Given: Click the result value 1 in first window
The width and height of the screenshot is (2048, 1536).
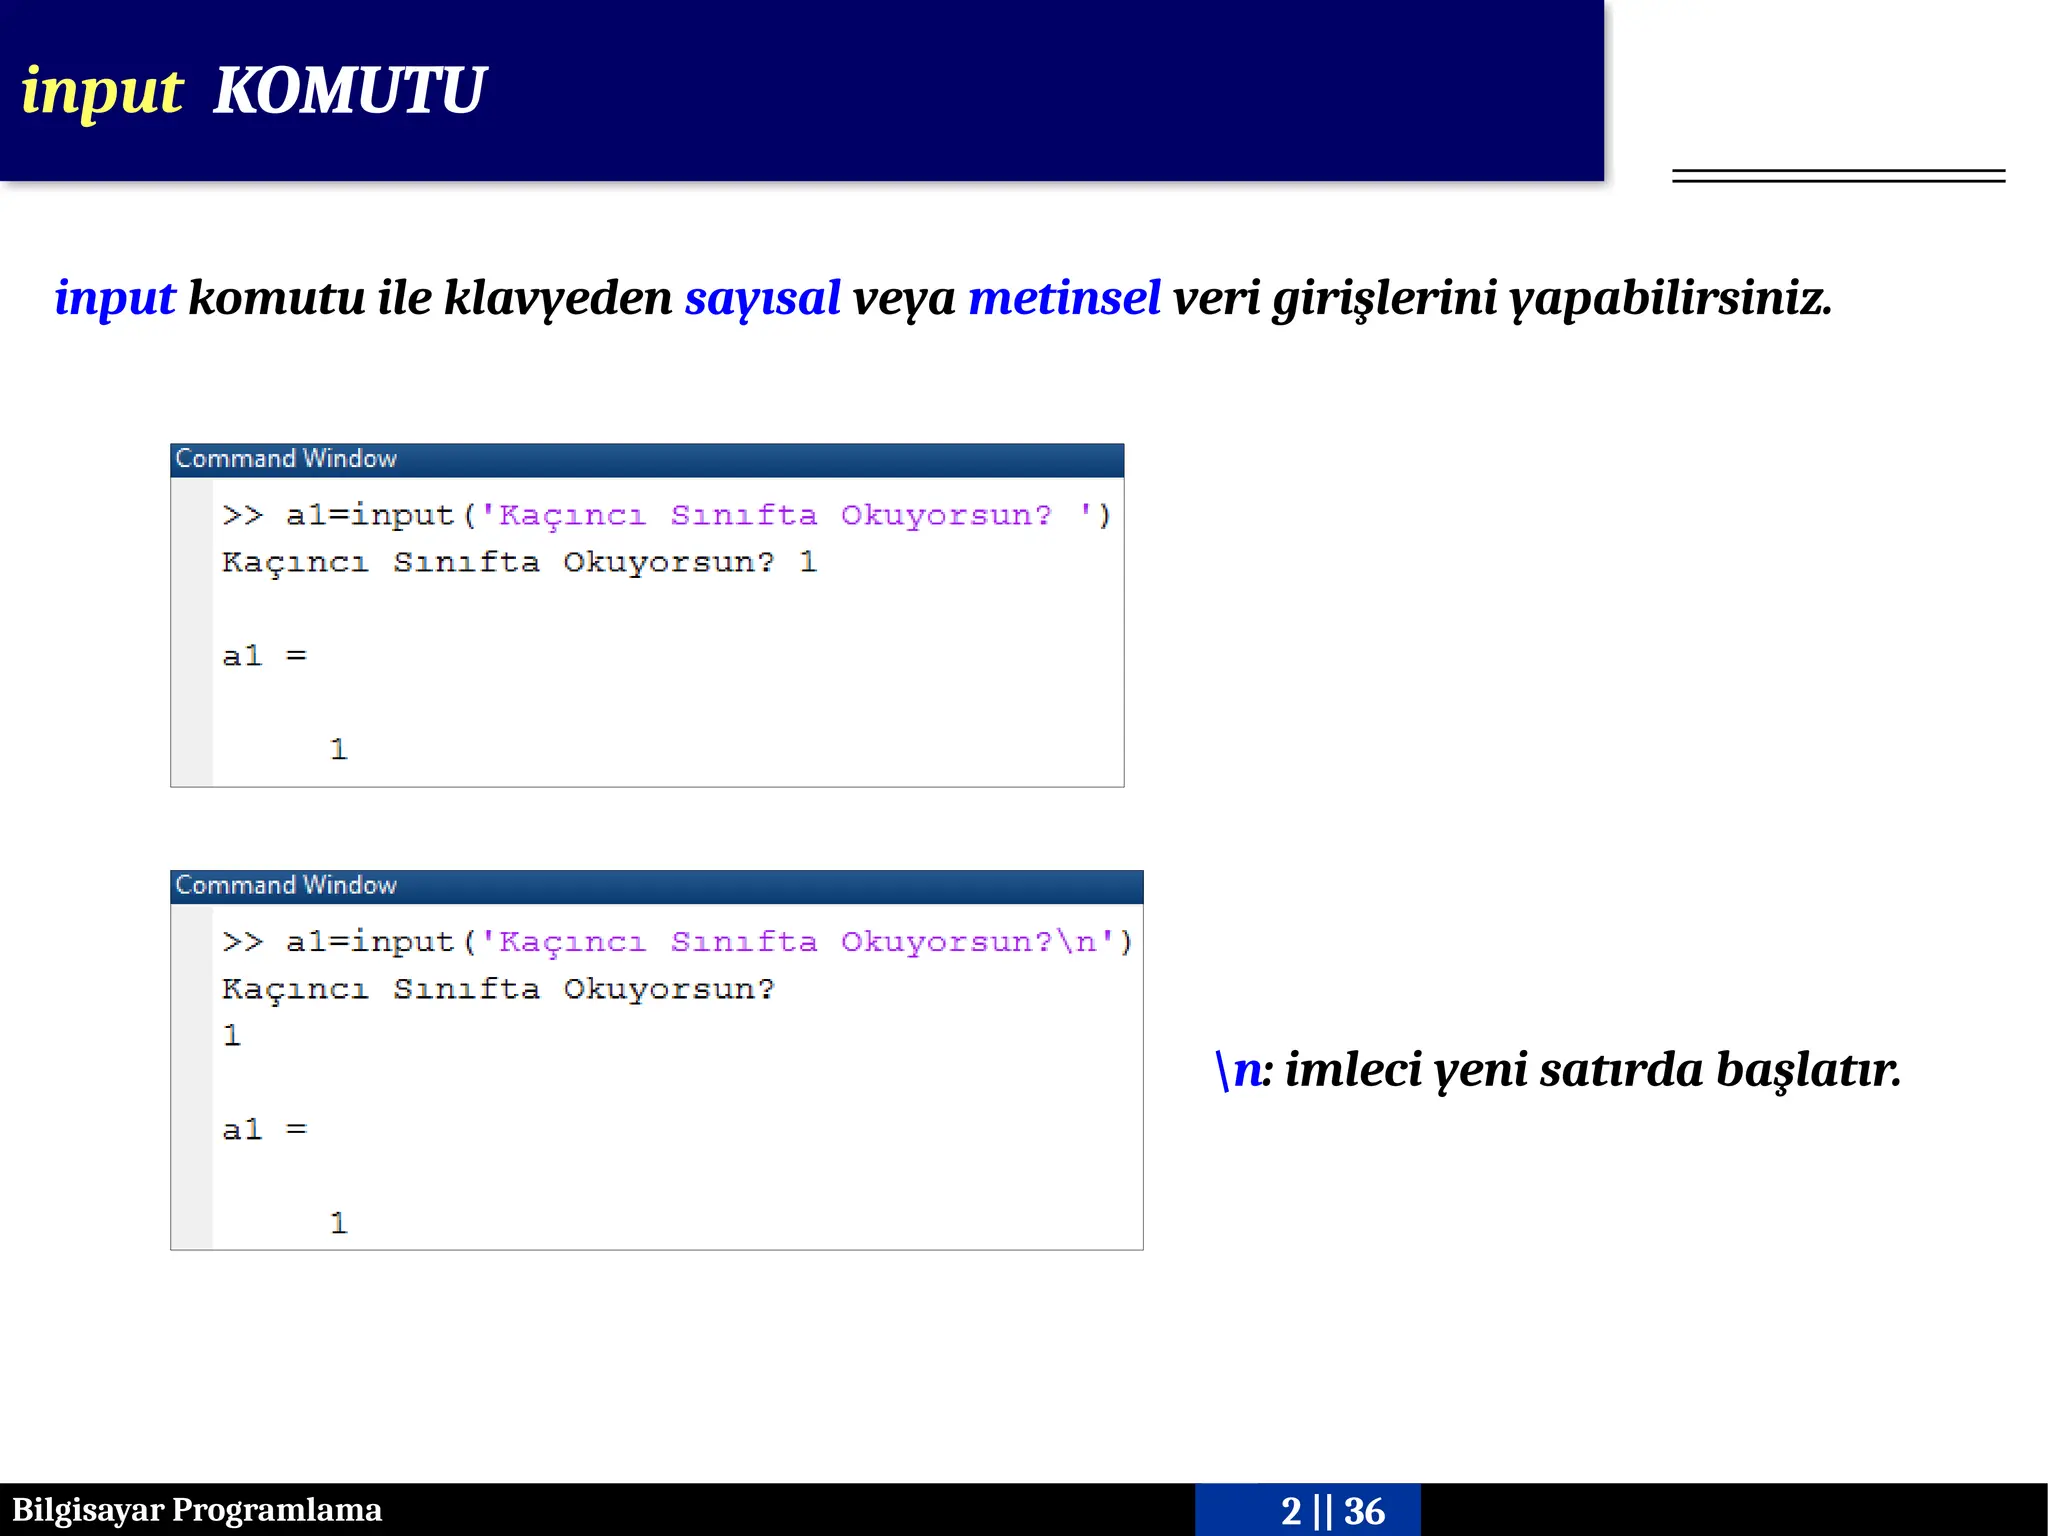Looking at the screenshot, I should pyautogui.click(x=338, y=749).
